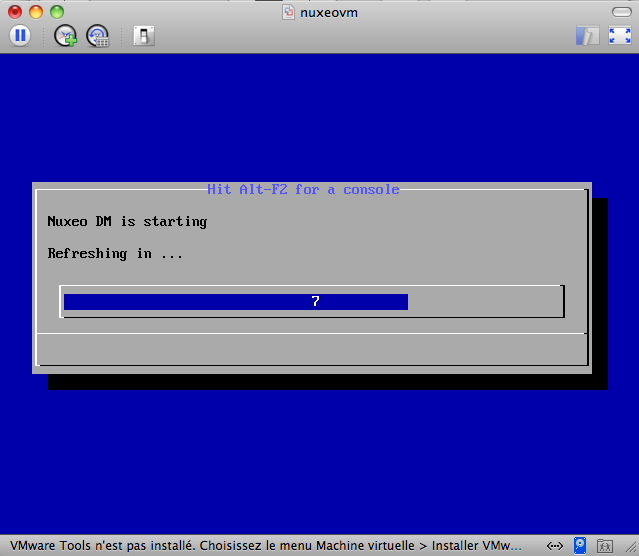
Task: Zoom the nuxeovm window with green button
Action: [57, 12]
